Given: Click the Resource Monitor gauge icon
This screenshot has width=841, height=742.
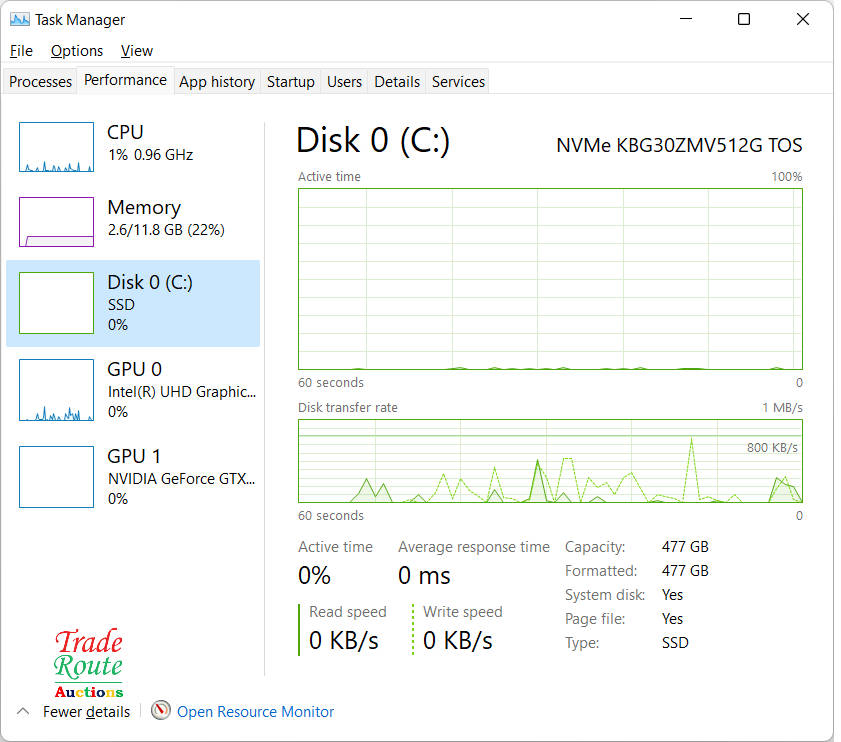Looking at the screenshot, I should point(161,711).
